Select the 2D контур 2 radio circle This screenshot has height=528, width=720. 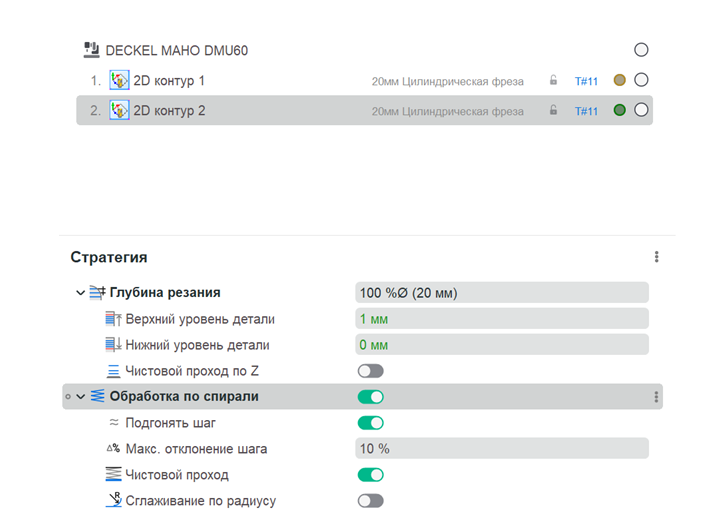pyautogui.click(x=641, y=110)
